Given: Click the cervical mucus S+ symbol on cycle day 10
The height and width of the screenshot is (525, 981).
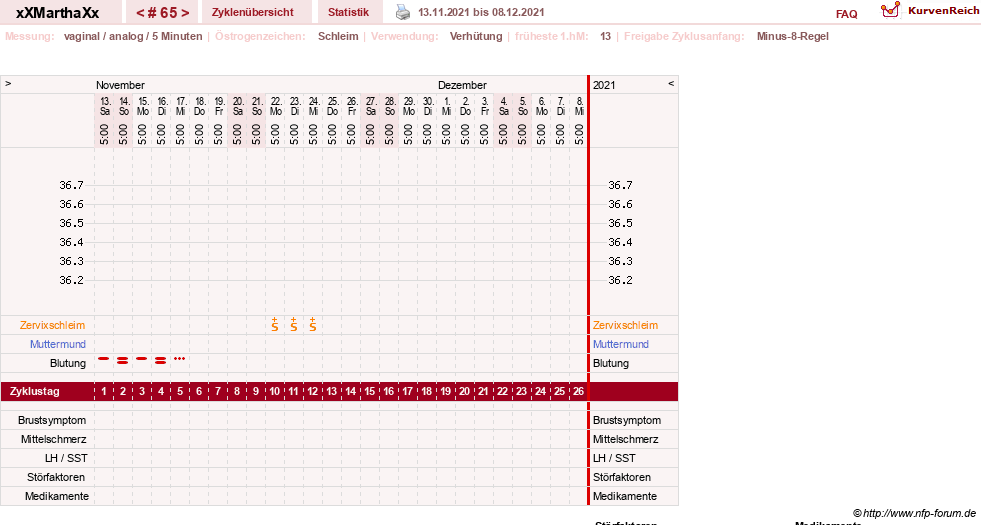Looking at the screenshot, I should click(x=275, y=324).
